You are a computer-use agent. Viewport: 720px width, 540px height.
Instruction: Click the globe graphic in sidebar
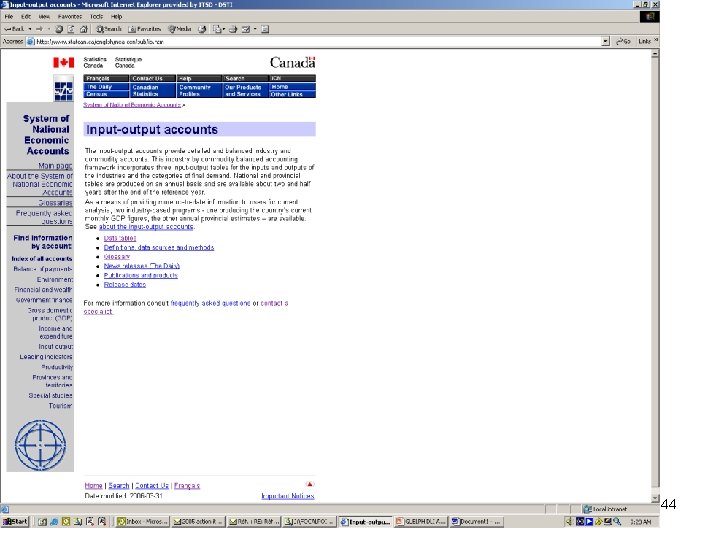click(x=40, y=445)
